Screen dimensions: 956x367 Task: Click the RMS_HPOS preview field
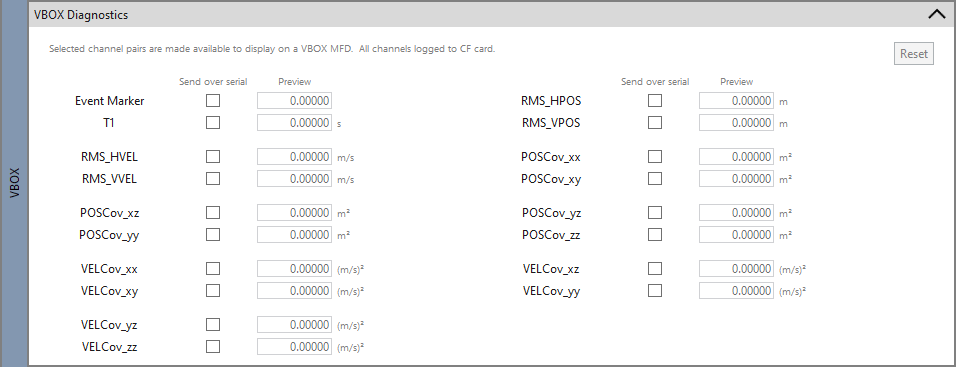pyautogui.click(x=737, y=101)
